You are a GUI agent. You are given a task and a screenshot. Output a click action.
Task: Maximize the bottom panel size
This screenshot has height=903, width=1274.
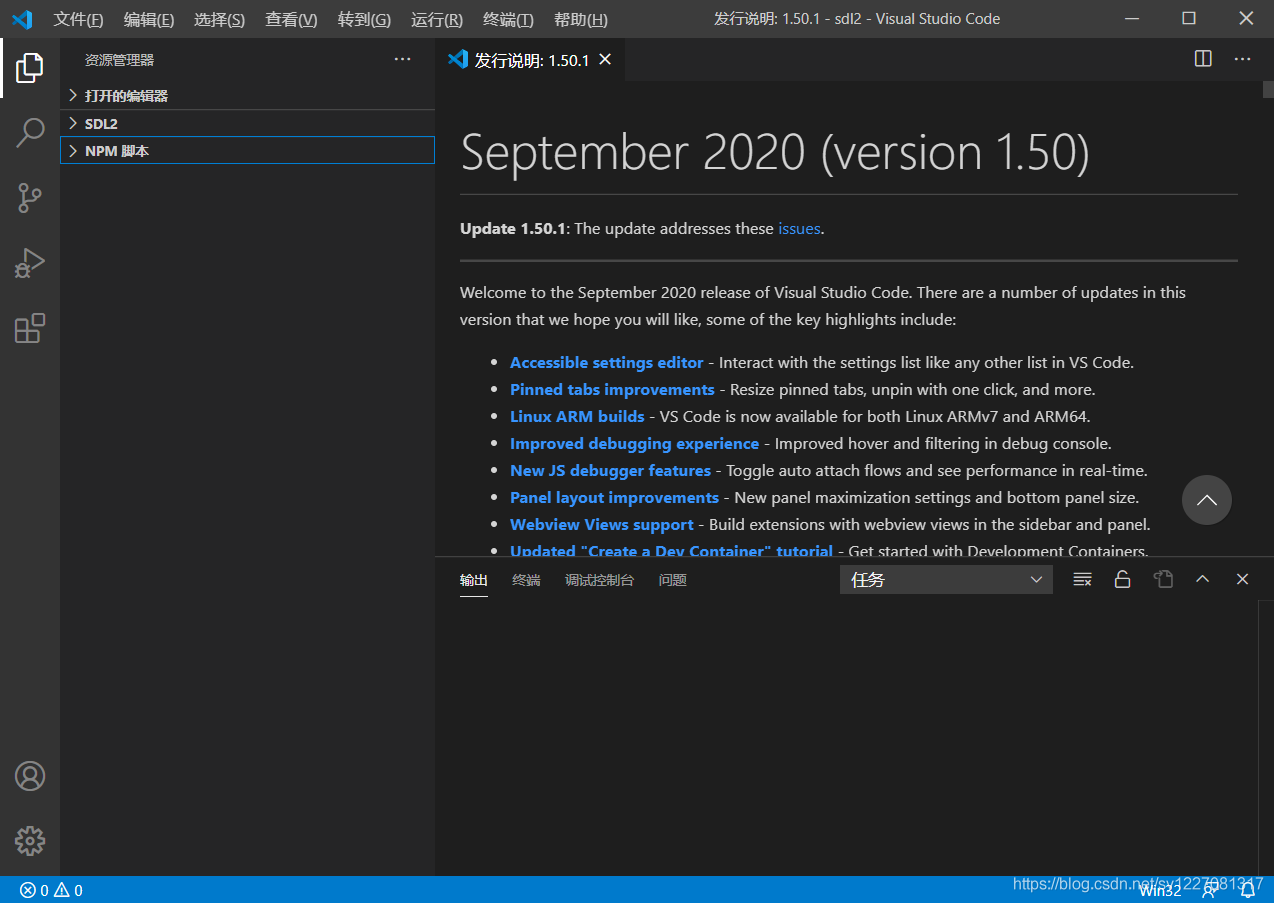coord(1202,579)
